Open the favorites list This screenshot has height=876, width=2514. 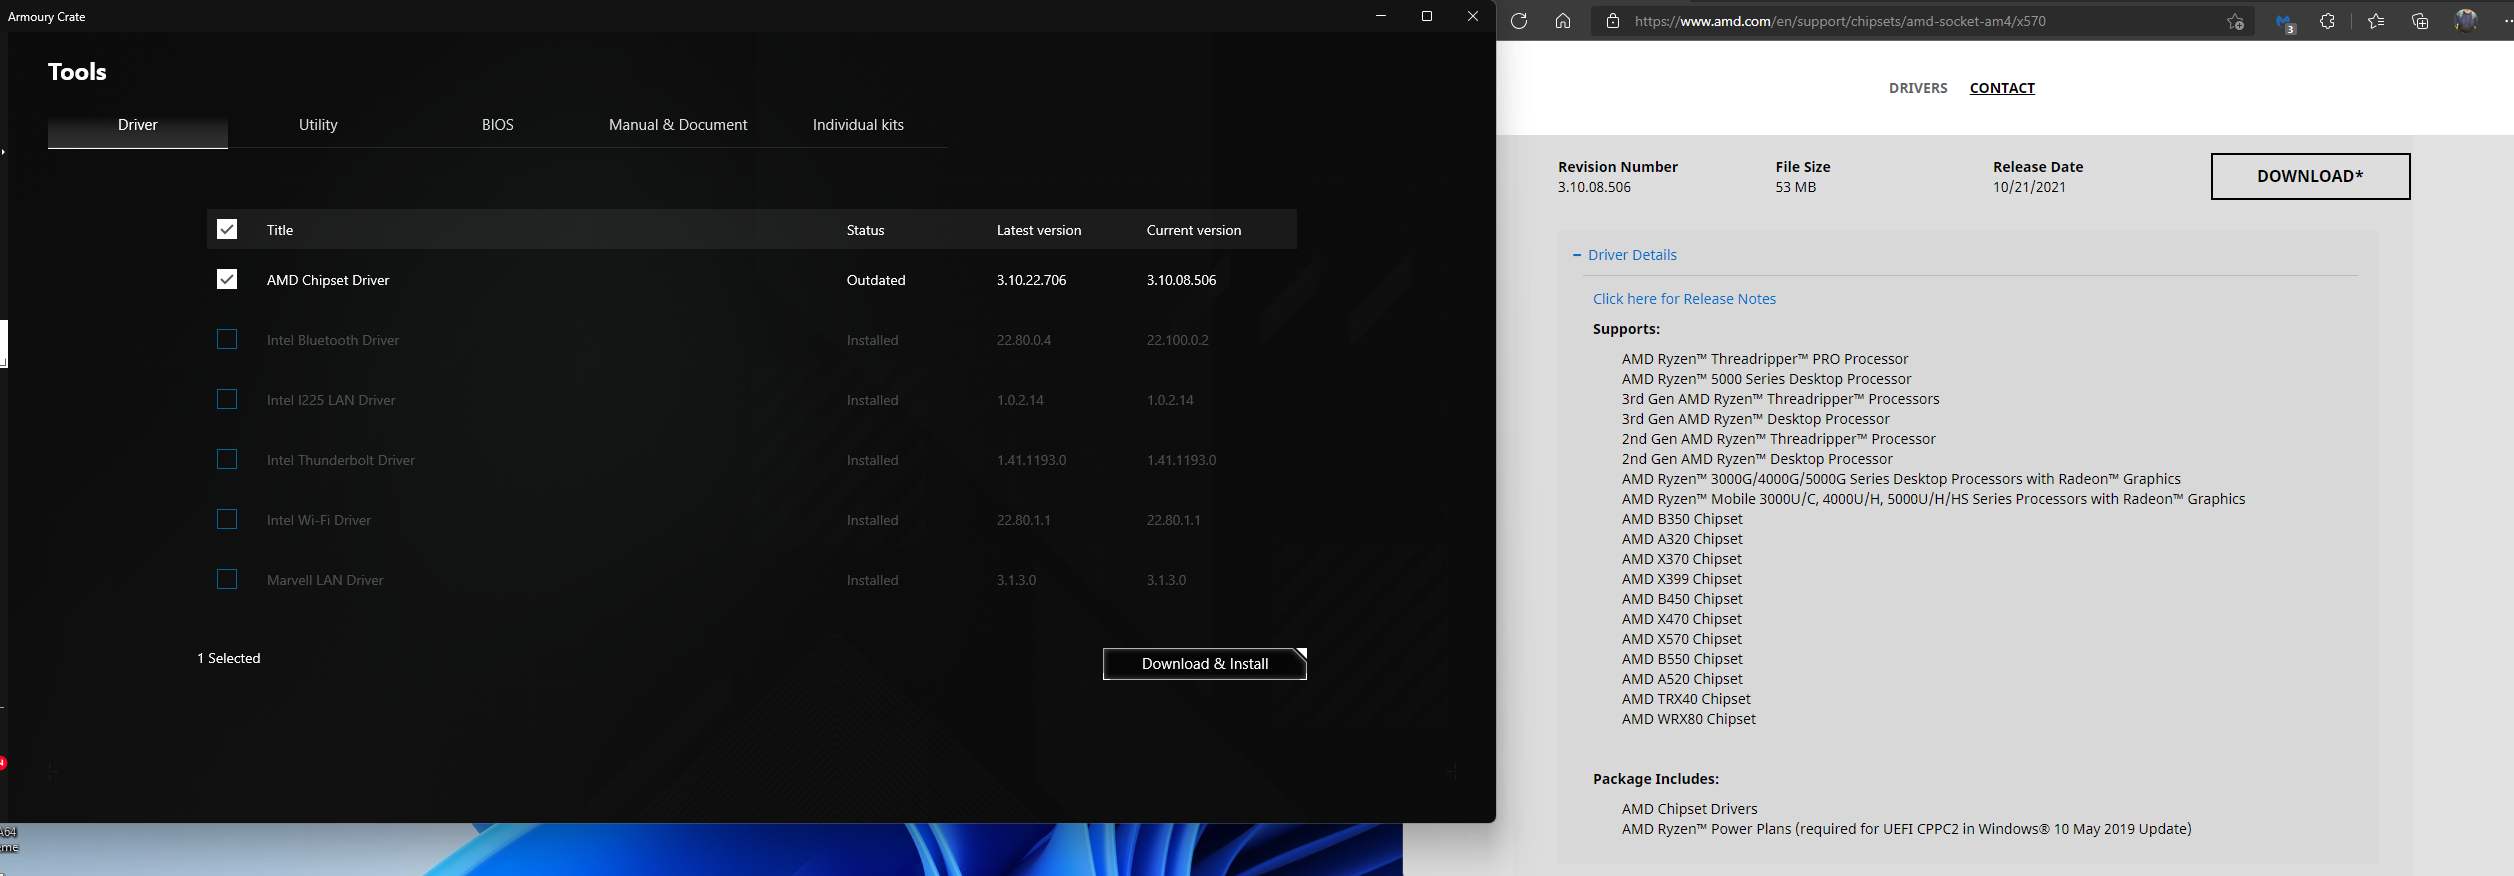pos(2376,21)
